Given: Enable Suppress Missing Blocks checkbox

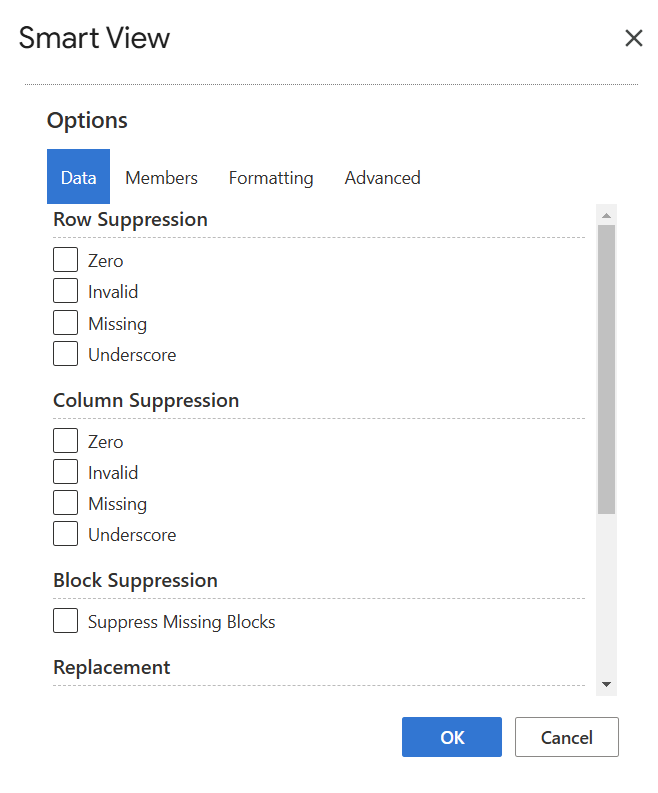Looking at the screenshot, I should [66, 621].
